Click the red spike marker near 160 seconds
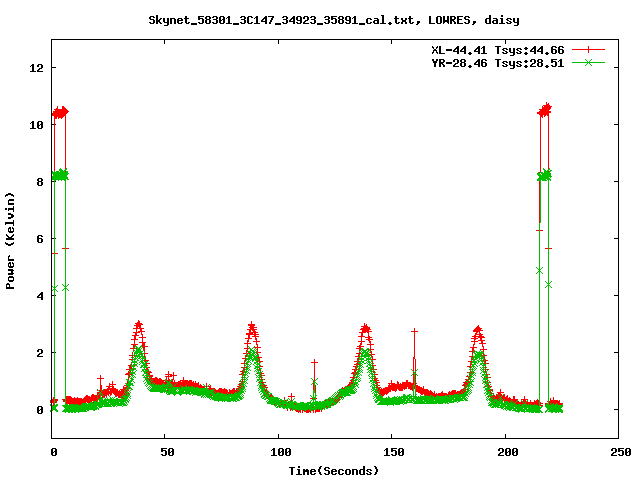 414,331
